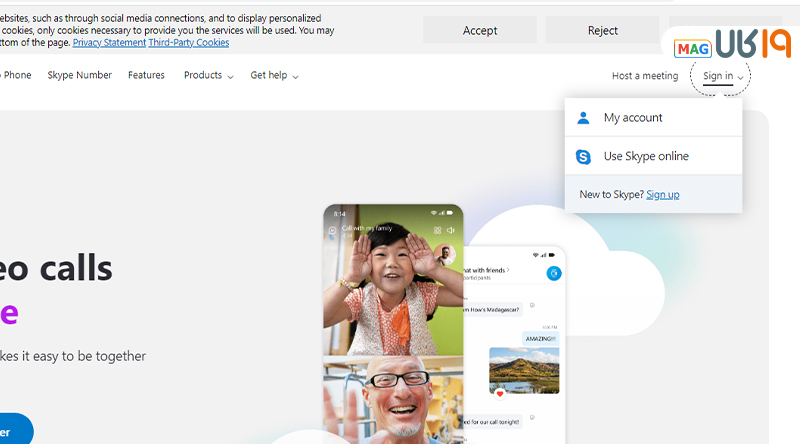
Task: Expand the Products dropdown menu
Action: 209,75
